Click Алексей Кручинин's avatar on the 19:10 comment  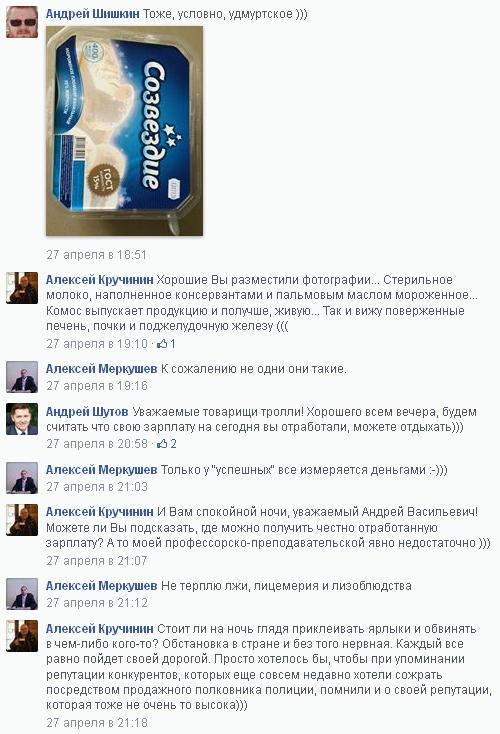22,288
